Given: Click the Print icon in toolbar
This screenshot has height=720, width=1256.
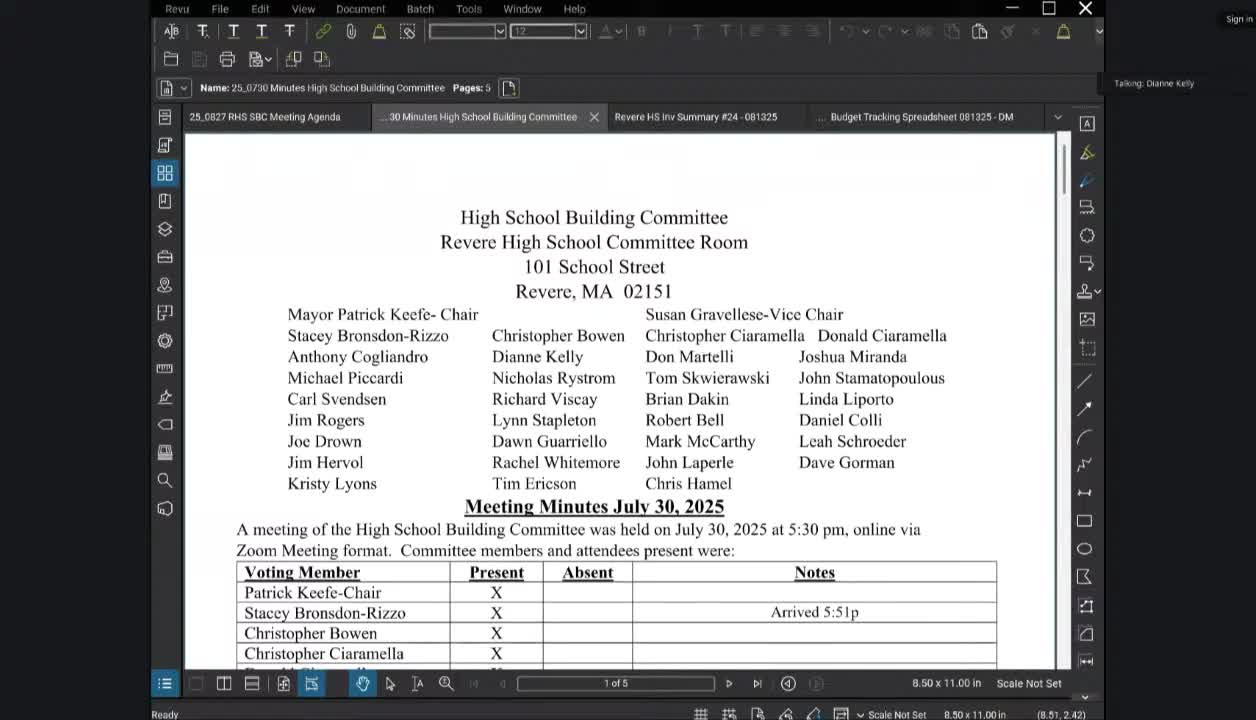Looking at the screenshot, I should tap(227, 59).
